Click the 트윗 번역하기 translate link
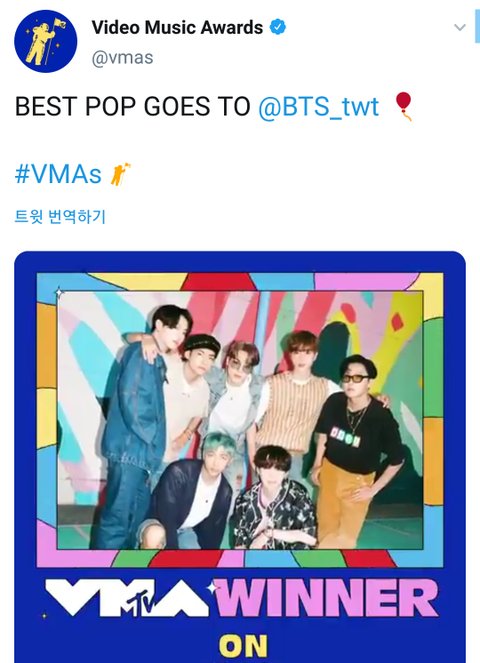Image resolution: width=480 pixels, height=663 pixels. (x=60, y=216)
